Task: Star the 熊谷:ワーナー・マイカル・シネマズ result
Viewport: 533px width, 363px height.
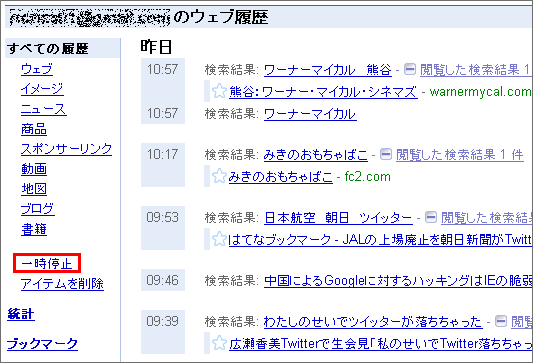Action: (x=219, y=91)
